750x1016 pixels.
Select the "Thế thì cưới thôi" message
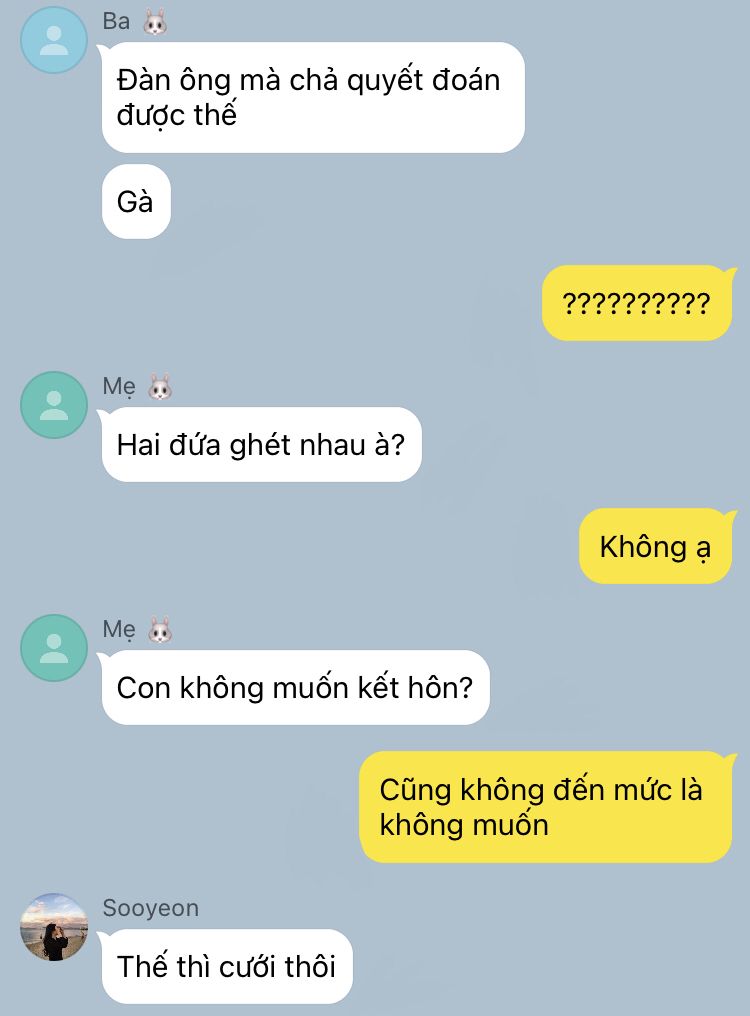pyautogui.click(x=227, y=966)
